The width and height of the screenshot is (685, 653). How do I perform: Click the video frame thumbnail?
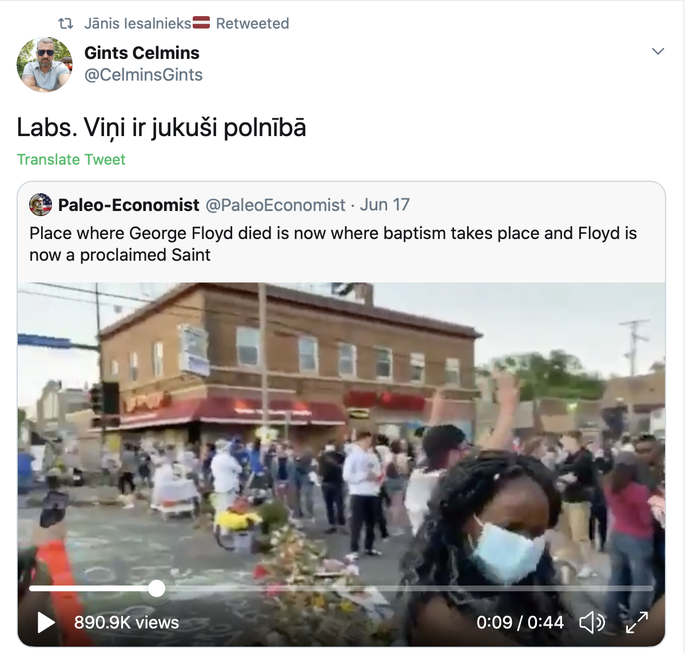pyautogui.click(x=341, y=437)
